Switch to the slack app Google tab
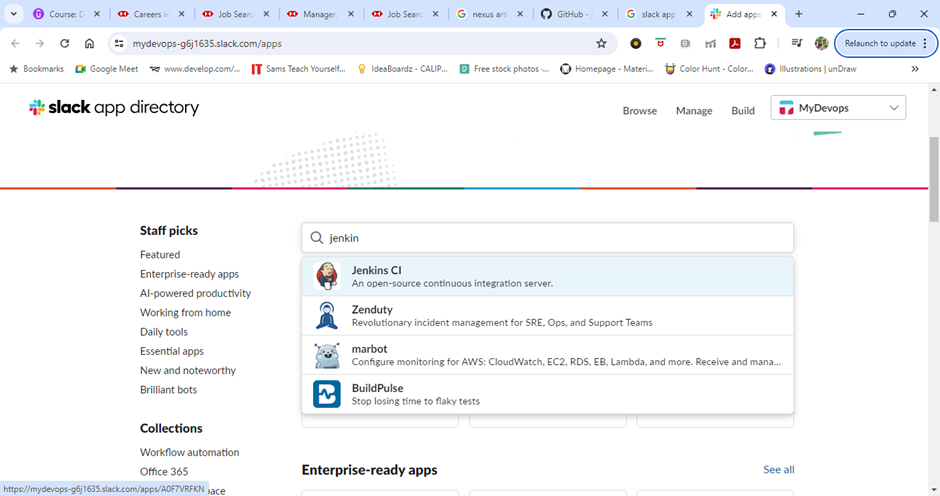The height and width of the screenshot is (496, 940). [x=658, y=14]
